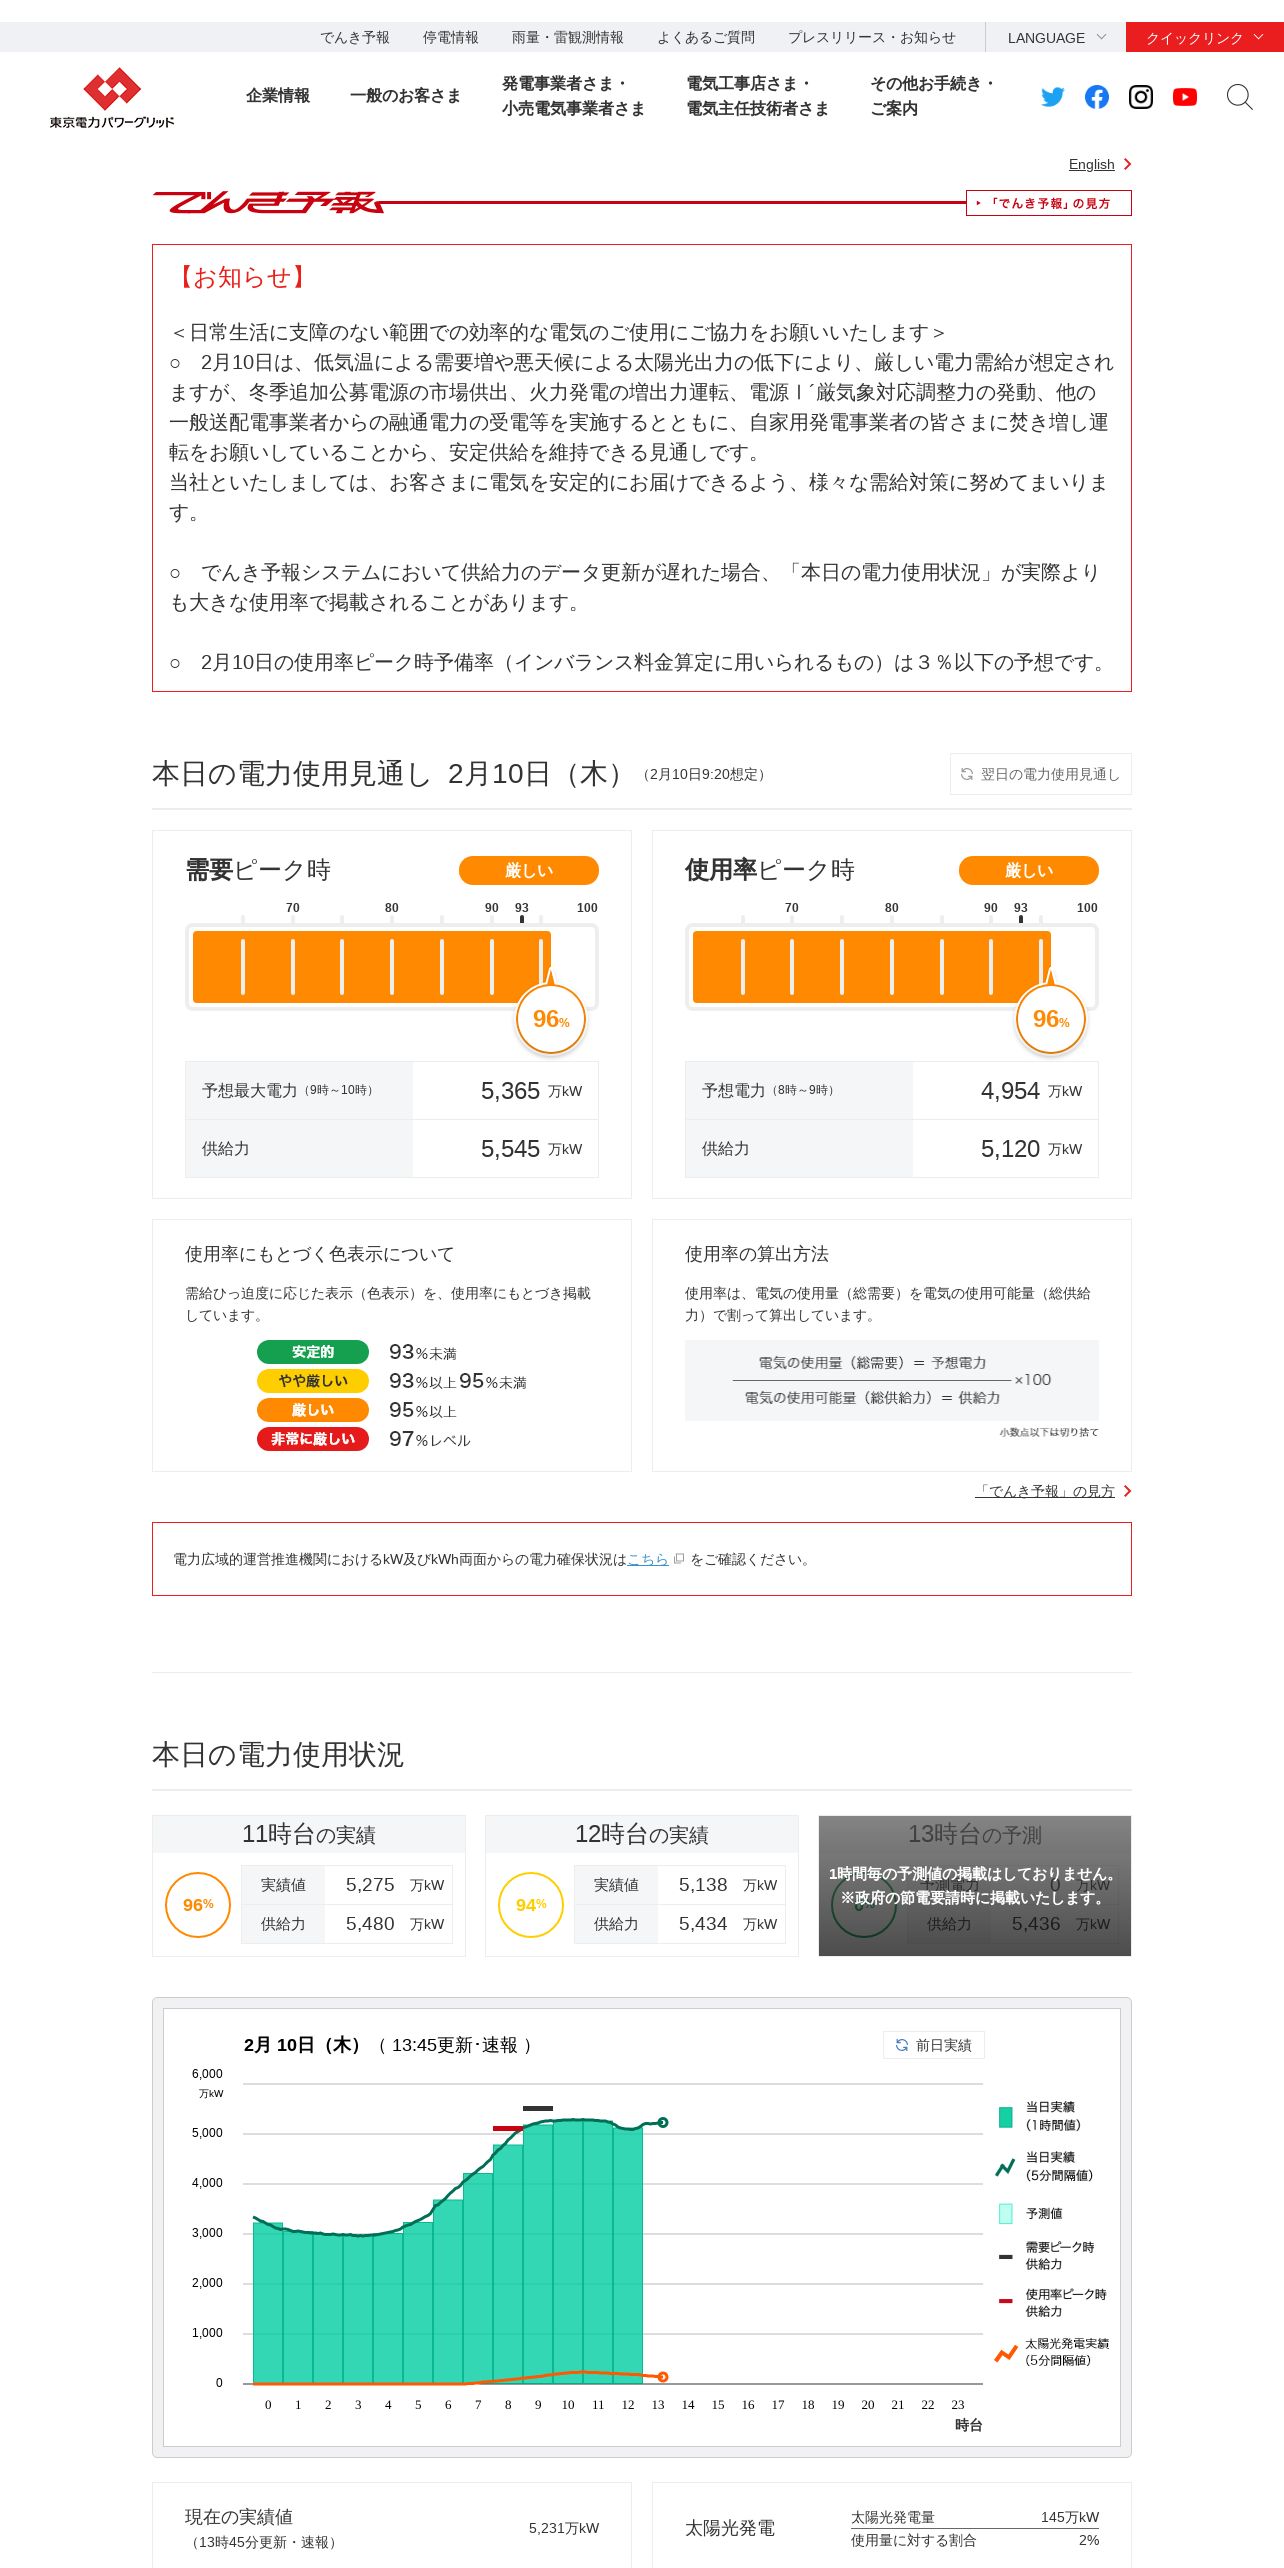Click the 「でんき予報」の見方 button at top
1284x2568 pixels.
click(x=1048, y=203)
